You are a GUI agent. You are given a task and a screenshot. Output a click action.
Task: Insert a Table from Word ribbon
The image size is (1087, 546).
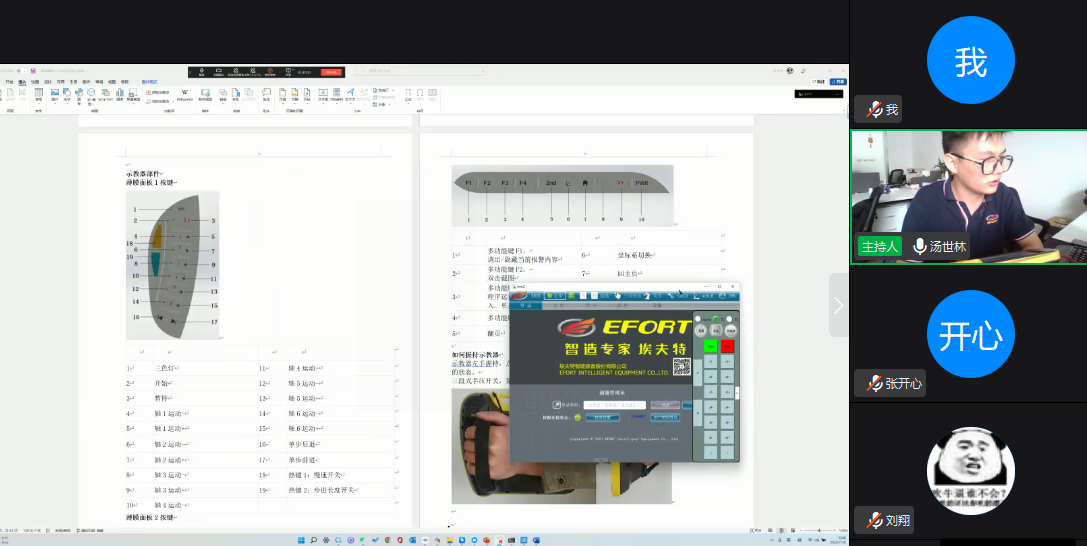[39, 95]
